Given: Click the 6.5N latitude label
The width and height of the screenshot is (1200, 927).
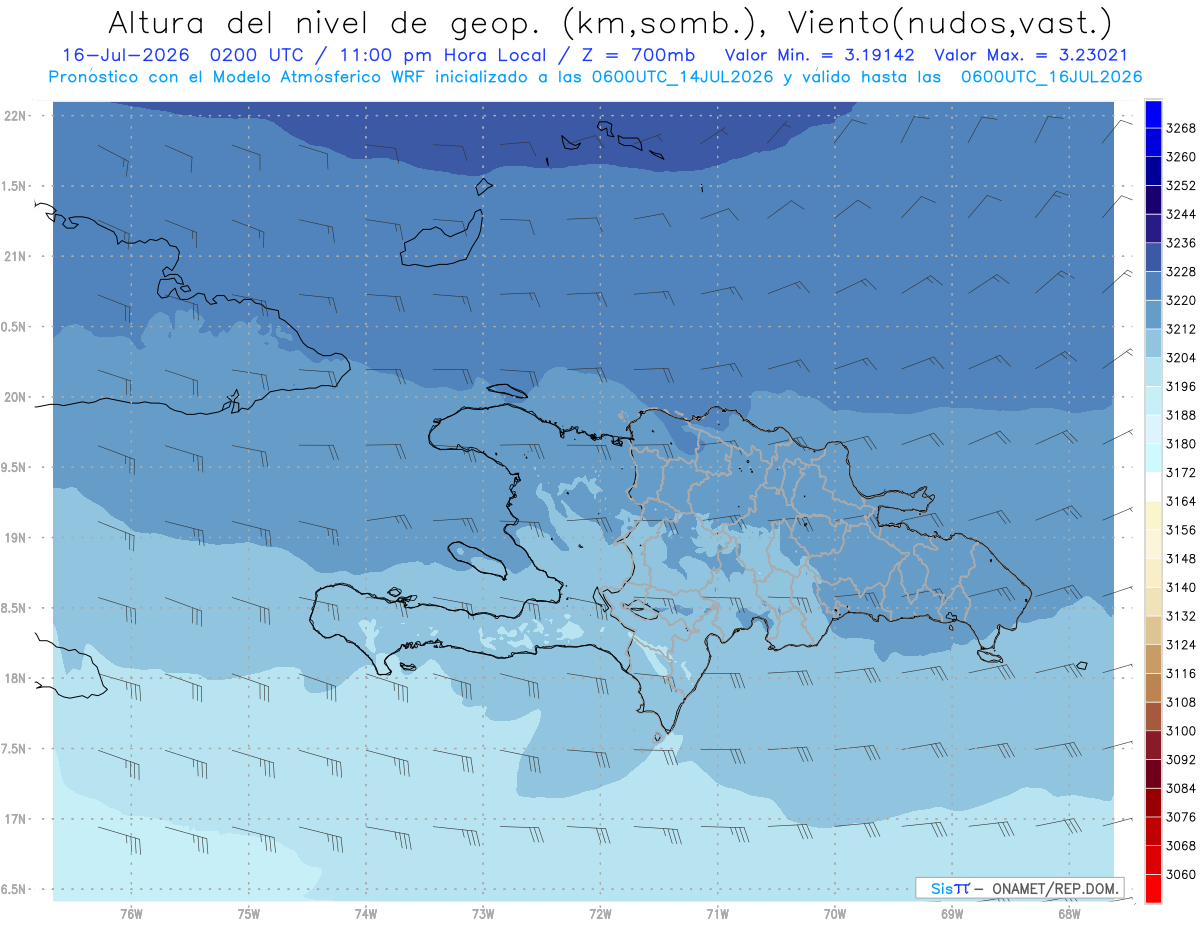Looking at the screenshot, I should pos(15,890).
